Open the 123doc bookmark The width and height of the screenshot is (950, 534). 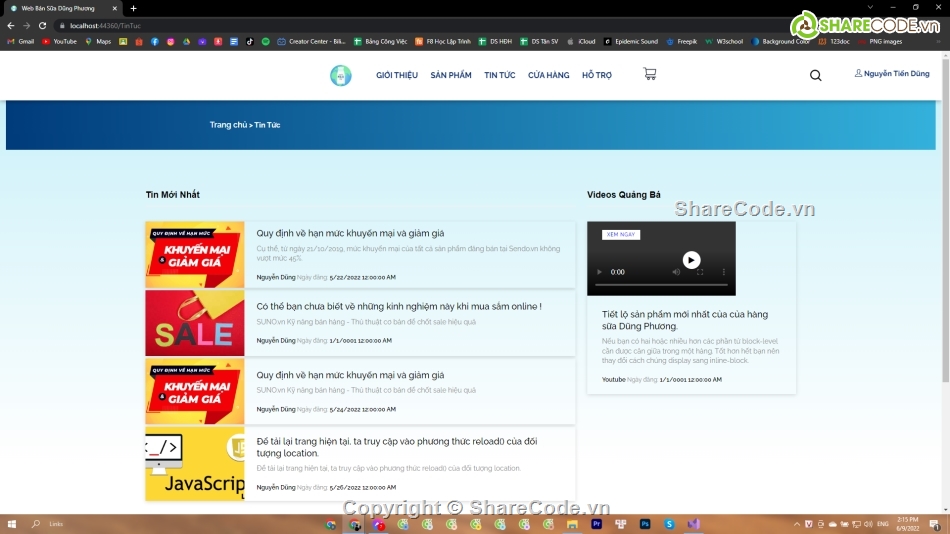point(834,42)
